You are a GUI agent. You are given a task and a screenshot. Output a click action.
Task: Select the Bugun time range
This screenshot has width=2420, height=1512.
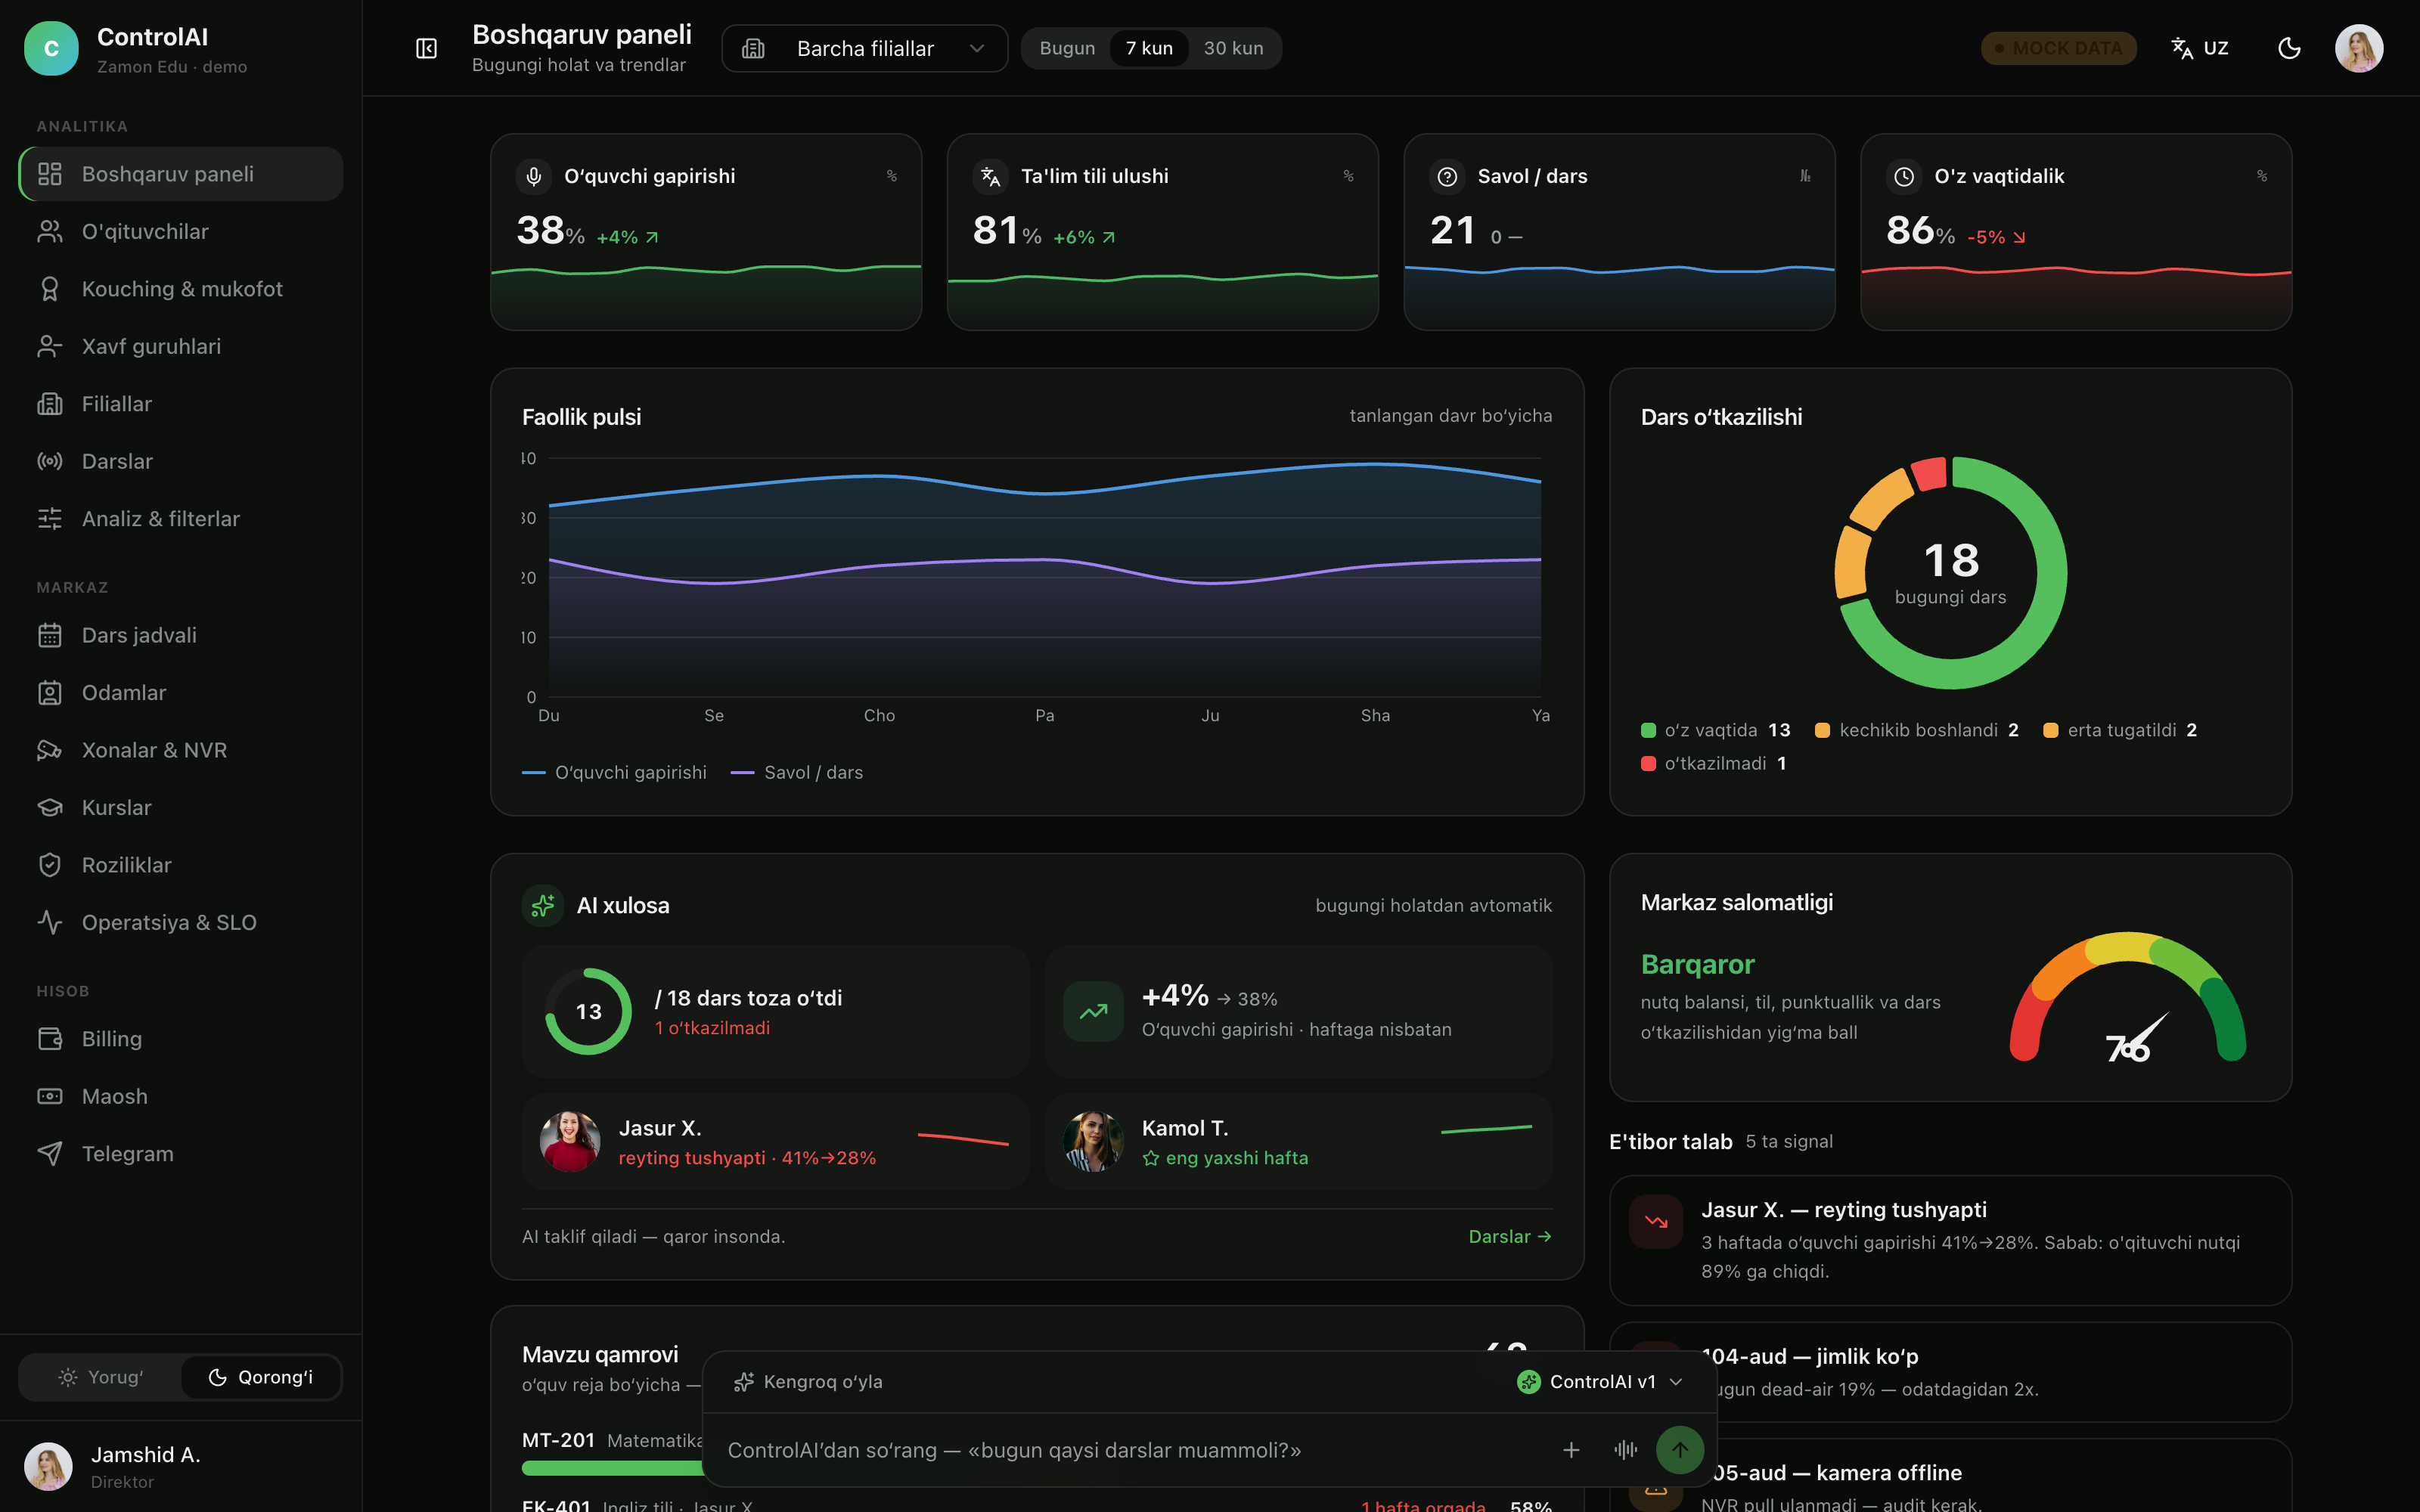click(x=1067, y=48)
